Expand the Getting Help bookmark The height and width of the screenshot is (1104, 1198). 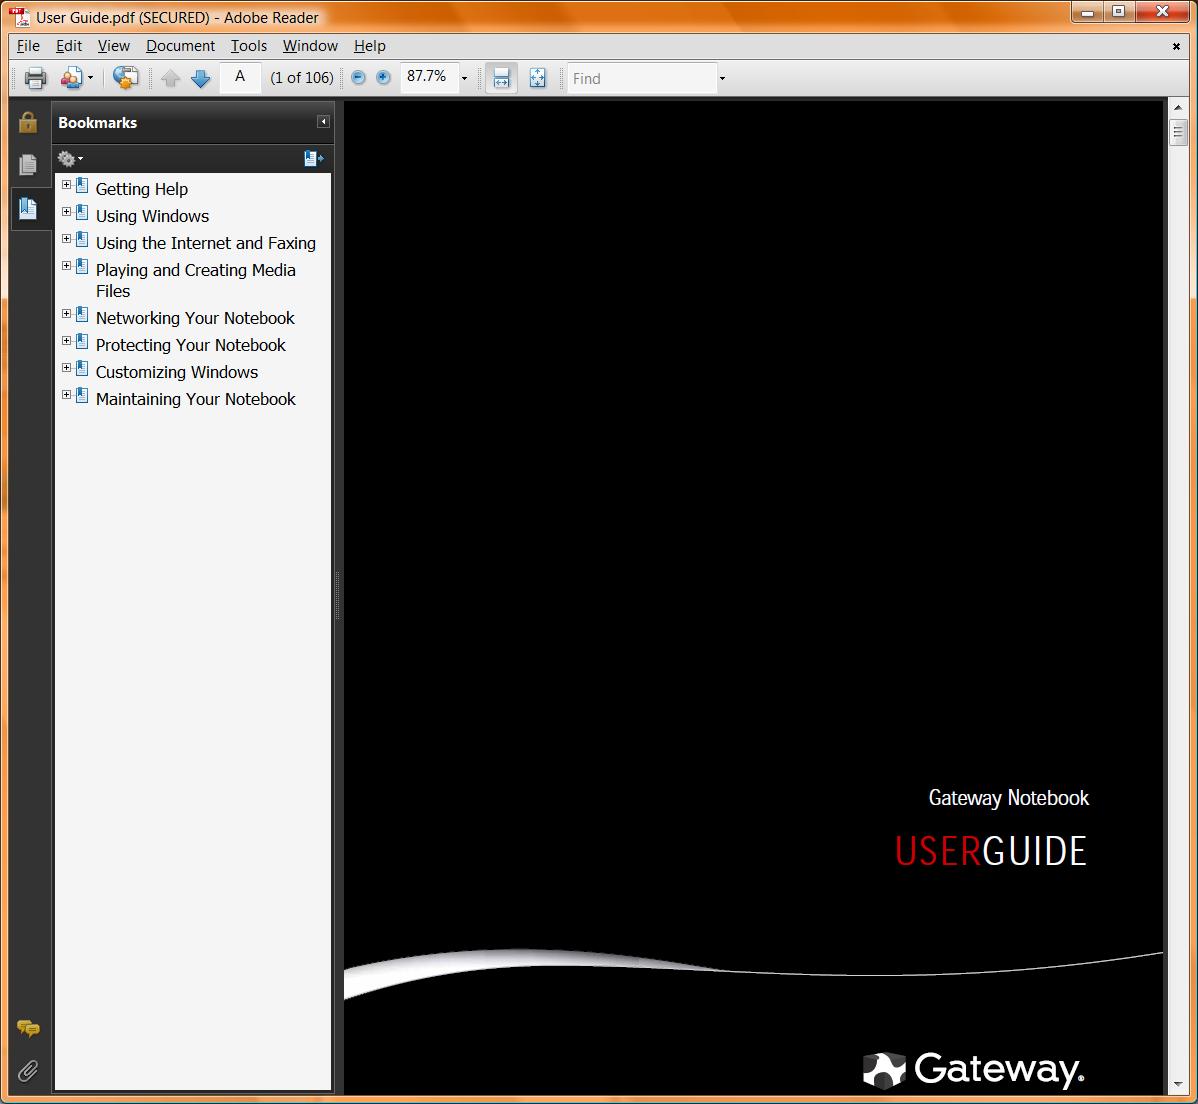(x=66, y=185)
